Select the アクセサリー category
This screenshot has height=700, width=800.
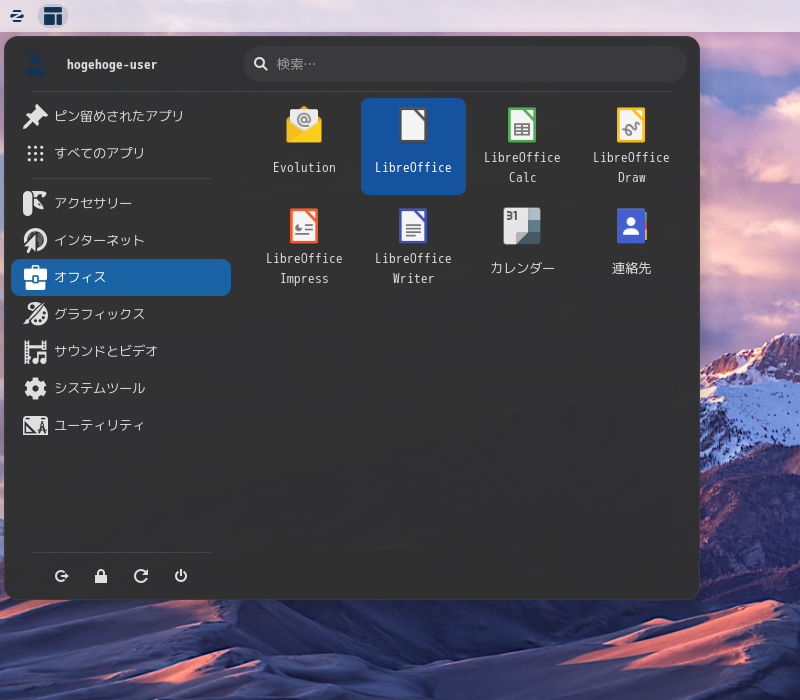121,203
